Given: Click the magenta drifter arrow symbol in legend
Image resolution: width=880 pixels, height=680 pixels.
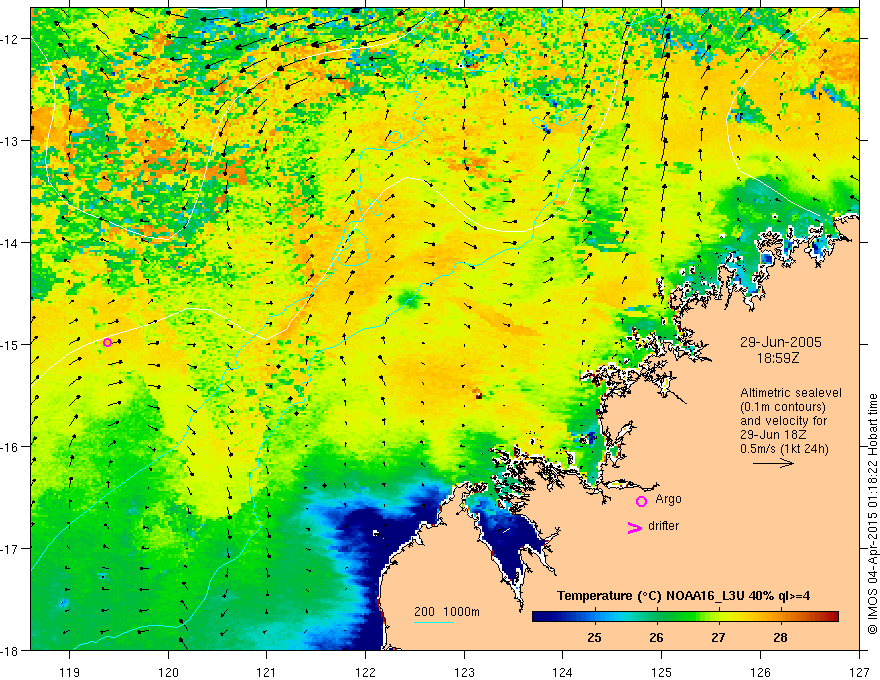Looking at the screenshot, I should tap(634, 527).
